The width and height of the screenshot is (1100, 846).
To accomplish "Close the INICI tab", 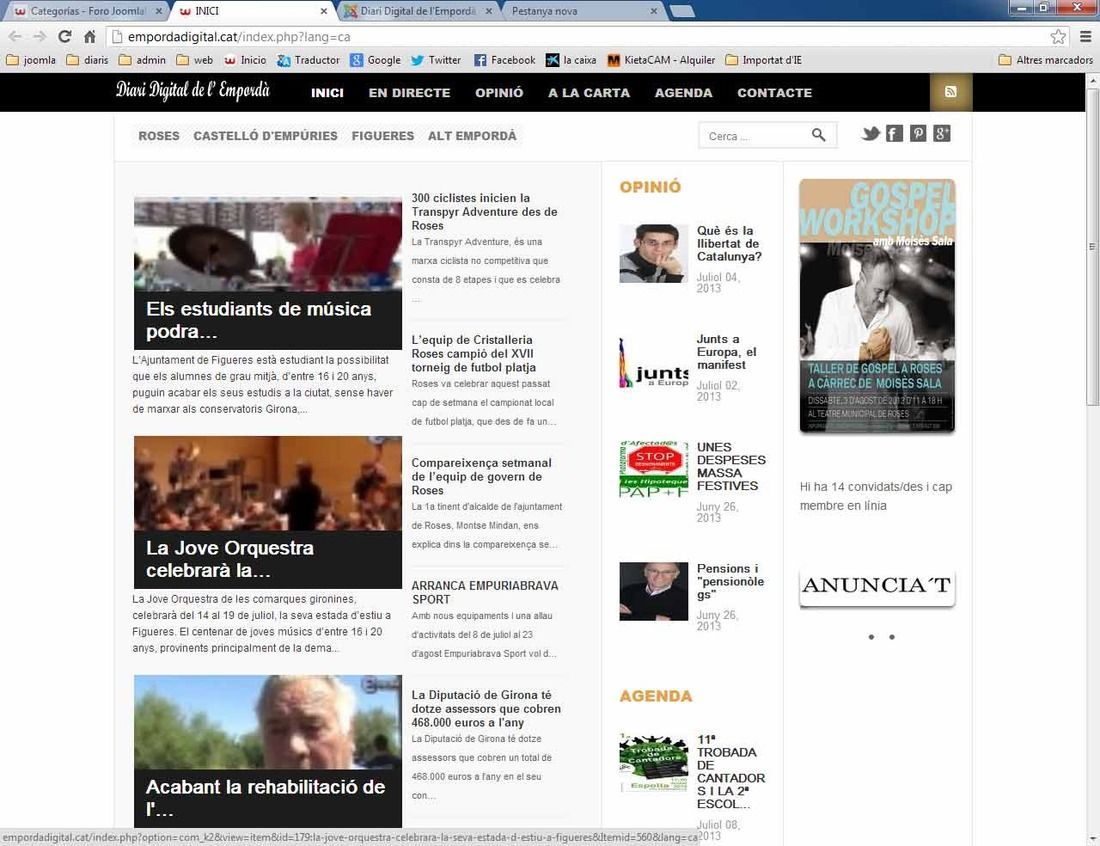I will 323,11.
